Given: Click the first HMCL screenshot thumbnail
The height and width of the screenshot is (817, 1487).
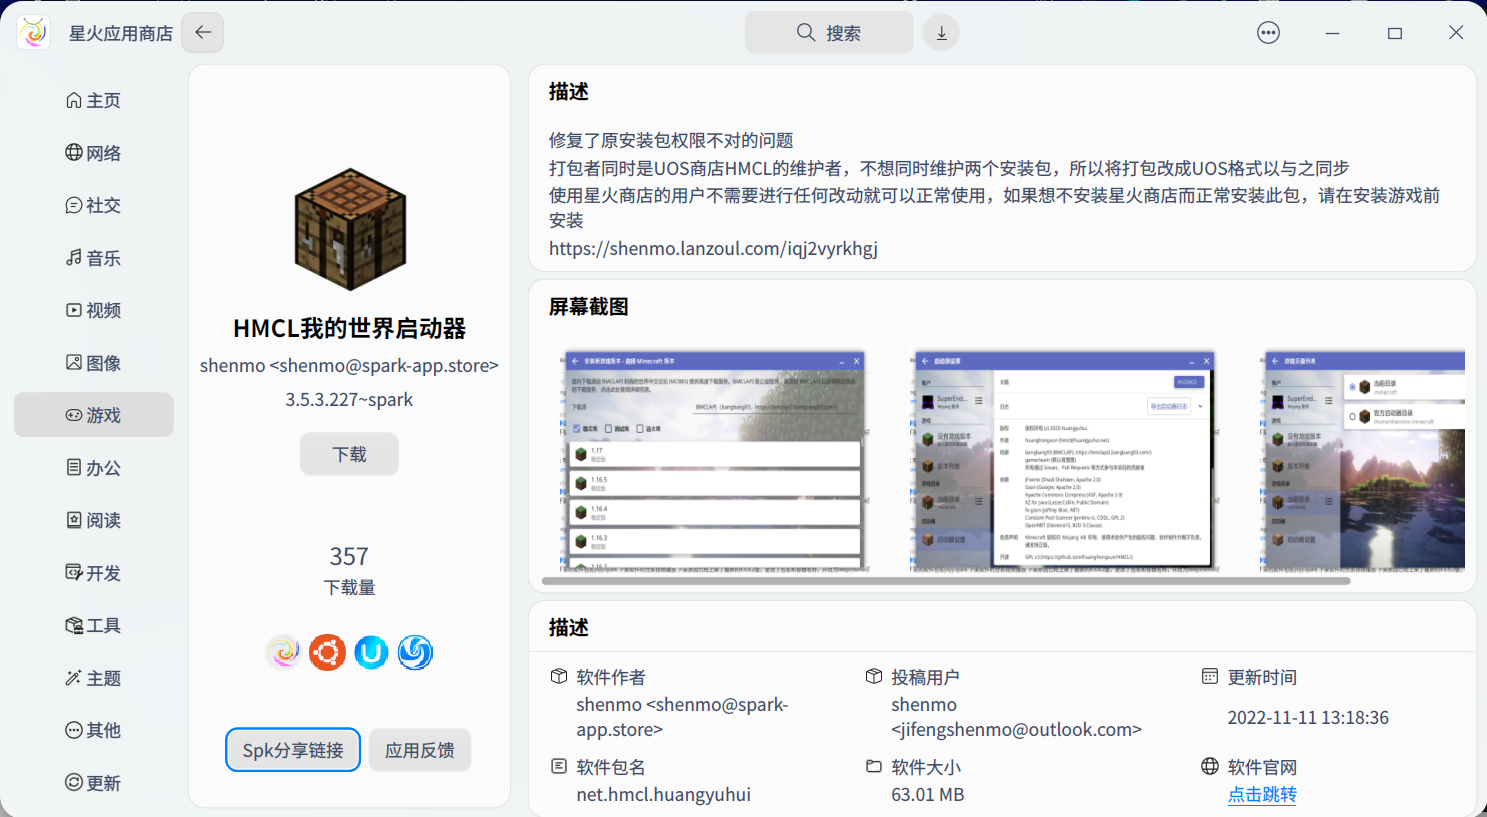Looking at the screenshot, I should 714,459.
